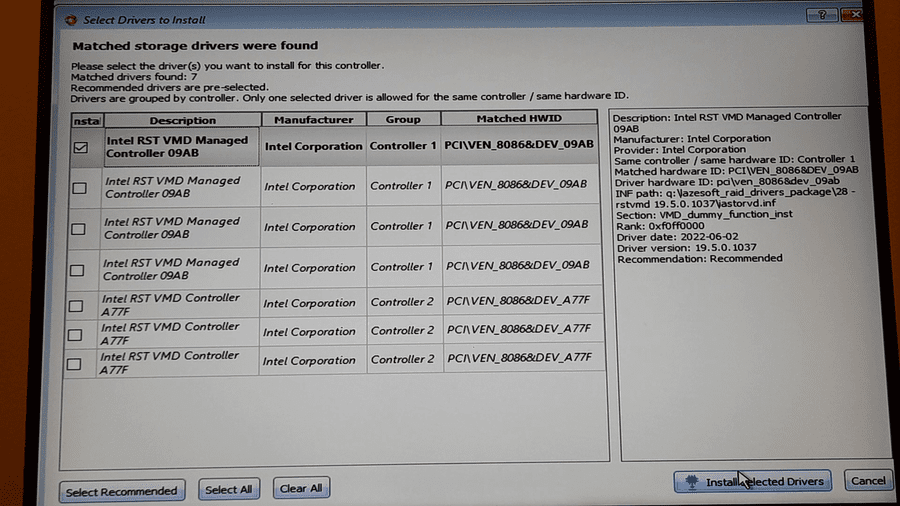Sort by the Group column header
The height and width of the screenshot is (506, 900).
click(403, 119)
